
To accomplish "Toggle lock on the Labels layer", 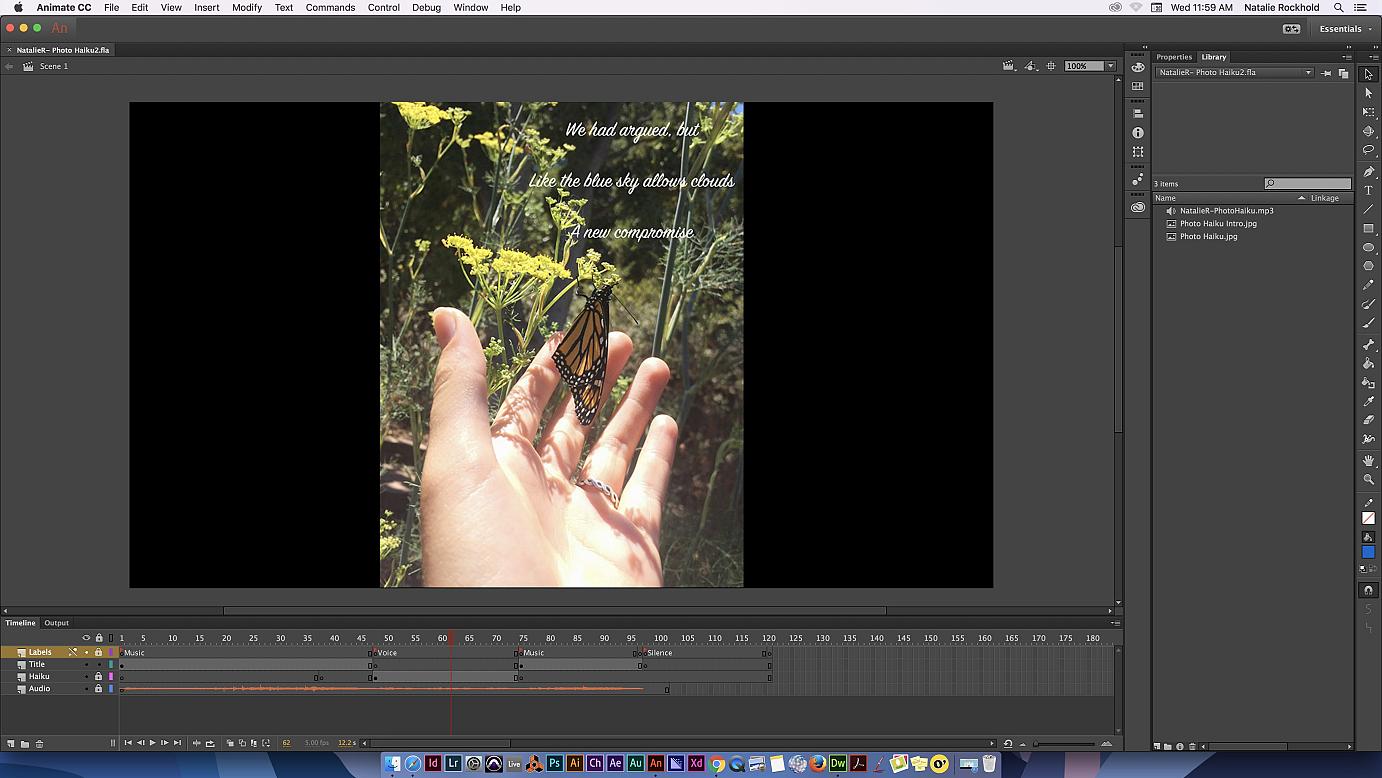I will [98, 652].
